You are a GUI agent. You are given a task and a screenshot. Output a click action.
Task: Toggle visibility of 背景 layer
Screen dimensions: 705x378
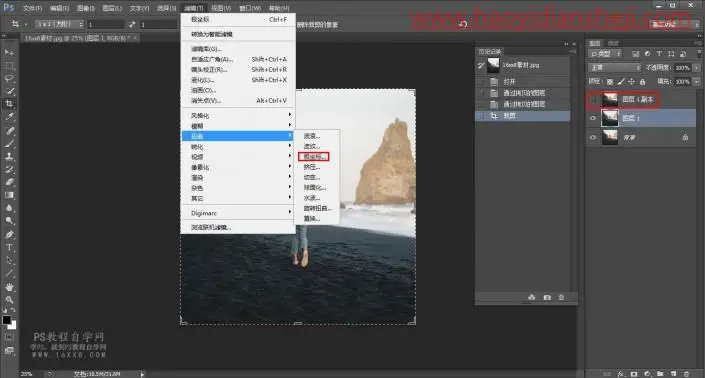pyautogui.click(x=593, y=137)
